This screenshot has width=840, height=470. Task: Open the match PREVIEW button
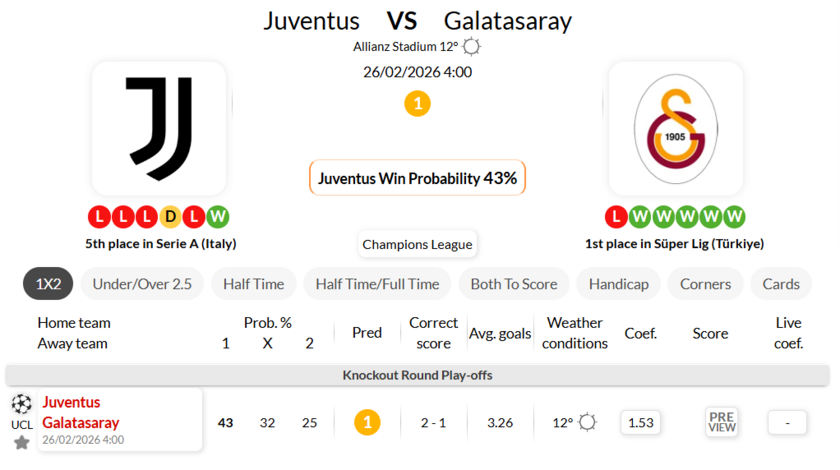pyautogui.click(x=722, y=422)
